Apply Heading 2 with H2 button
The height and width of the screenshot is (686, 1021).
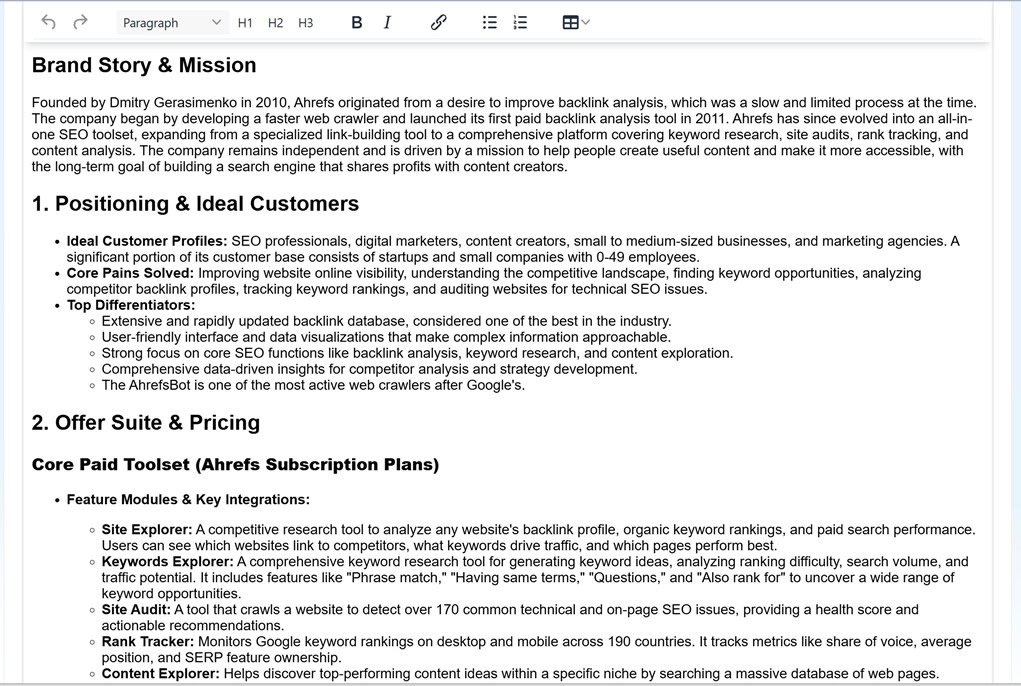pyautogui.click(x=275, y=23)
